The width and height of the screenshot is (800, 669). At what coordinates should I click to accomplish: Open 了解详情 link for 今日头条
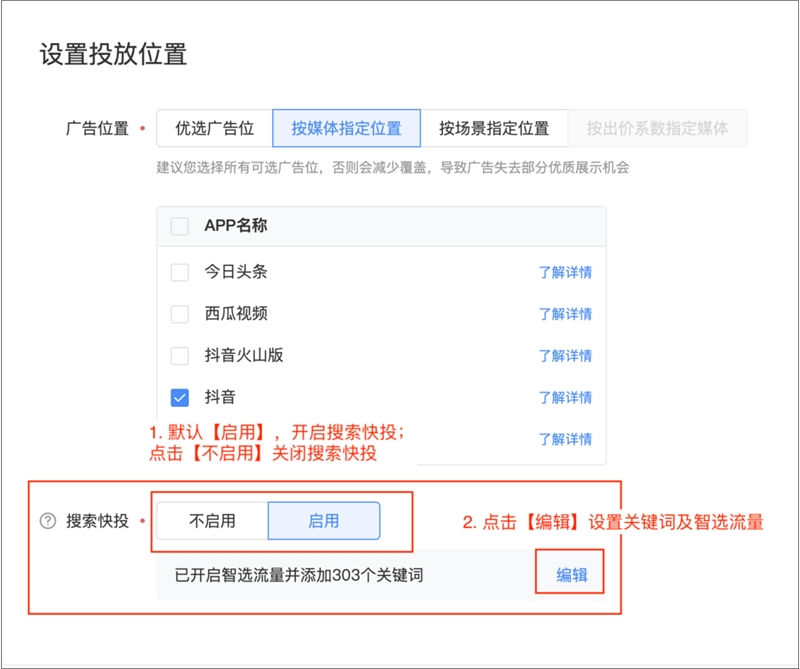(x=565, y=273)
